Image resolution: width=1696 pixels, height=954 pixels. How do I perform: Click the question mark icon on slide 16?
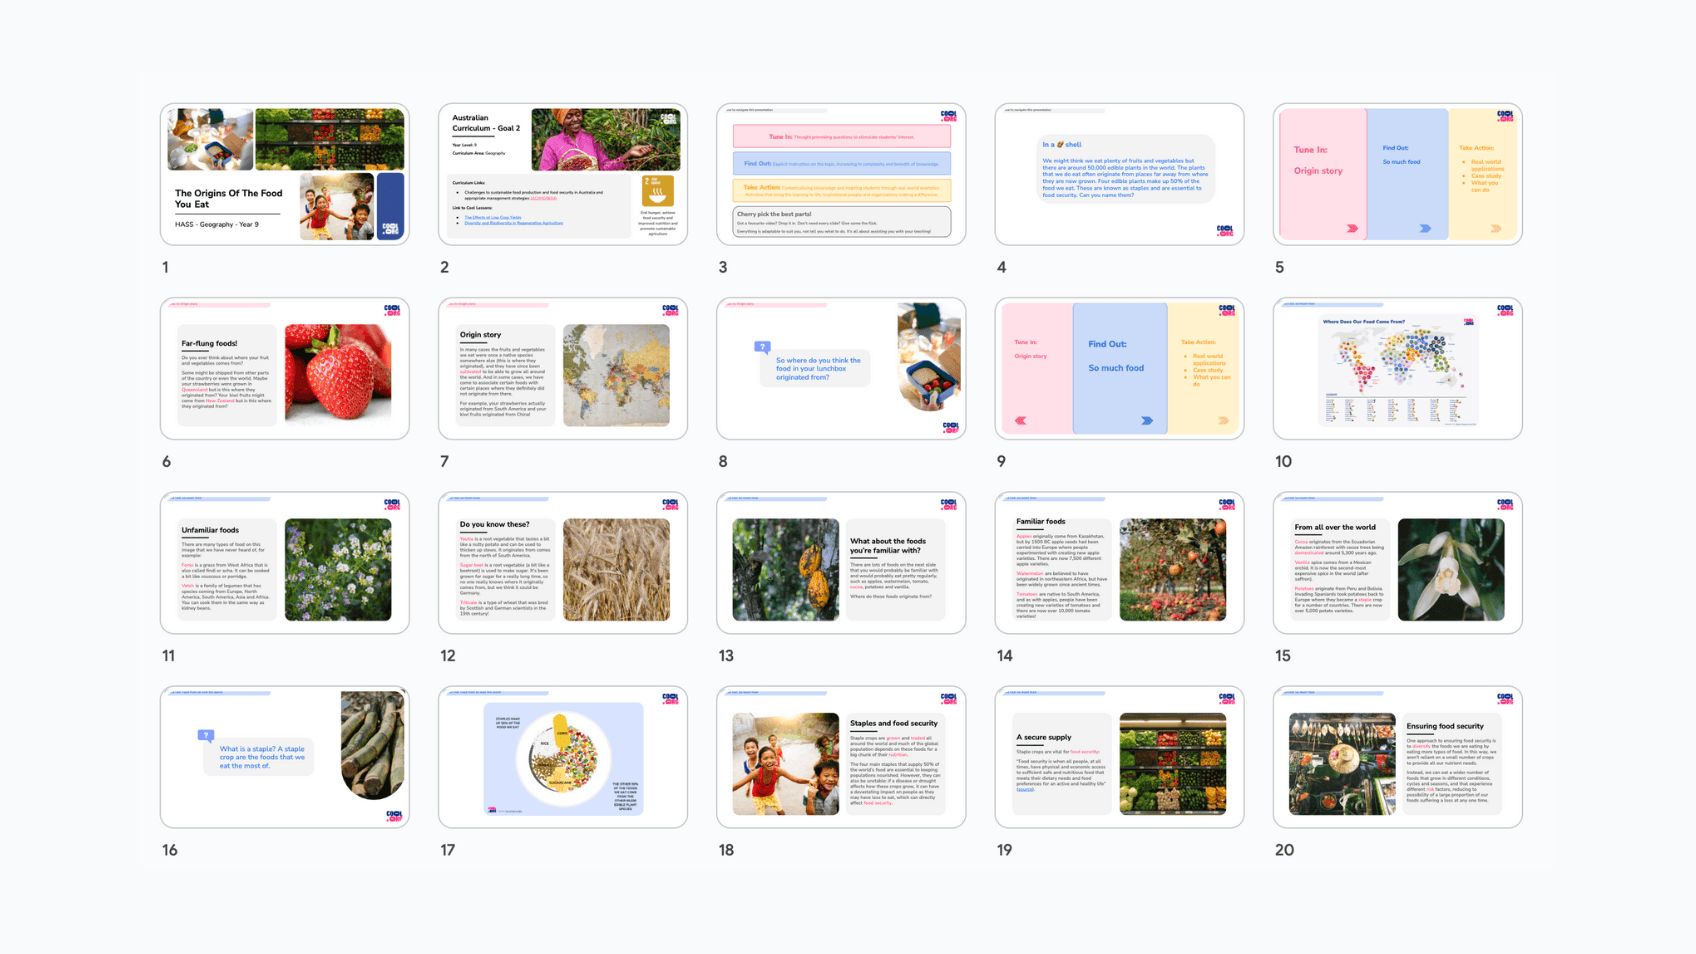click(206, 735)
